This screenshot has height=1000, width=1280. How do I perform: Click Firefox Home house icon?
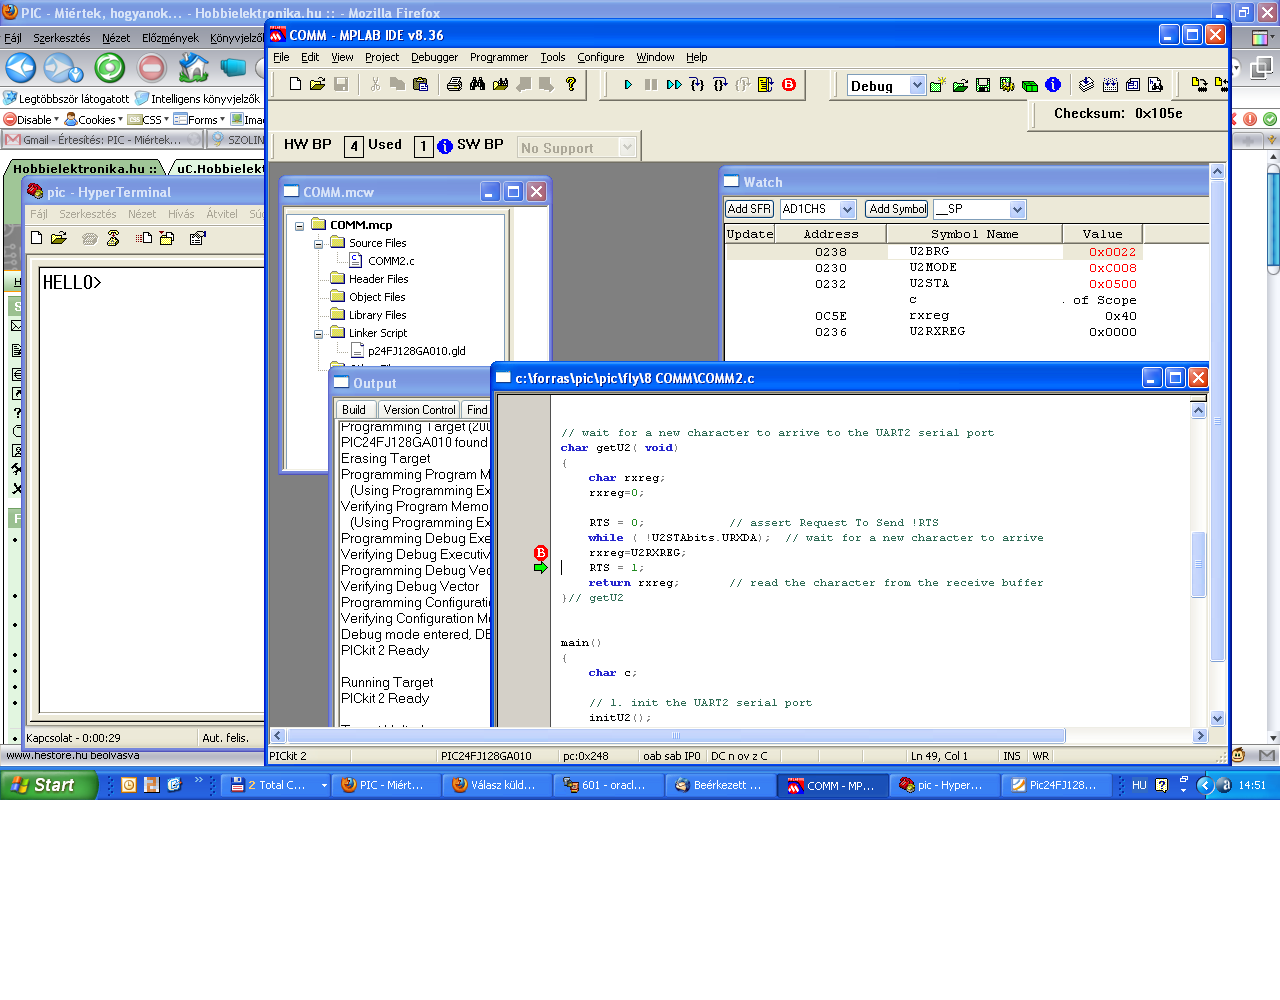(193, 68)
